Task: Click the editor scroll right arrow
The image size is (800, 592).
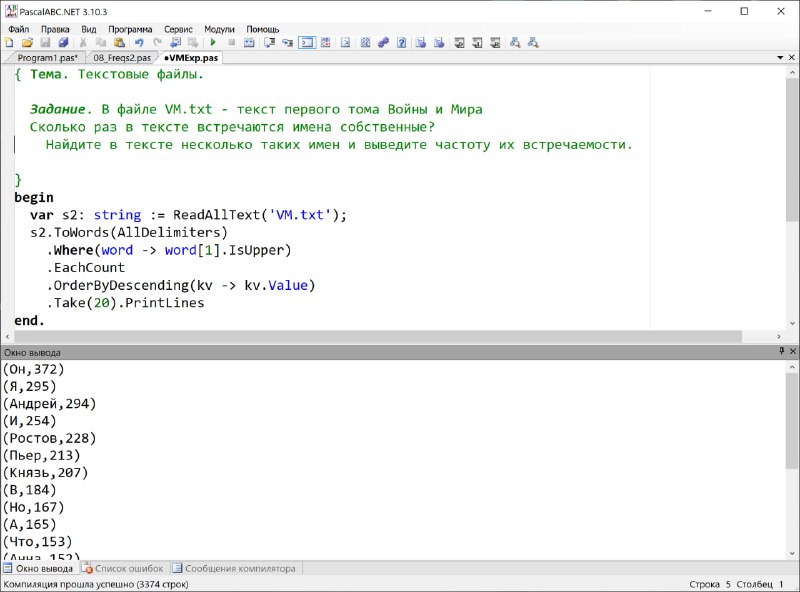Action: 779,336
